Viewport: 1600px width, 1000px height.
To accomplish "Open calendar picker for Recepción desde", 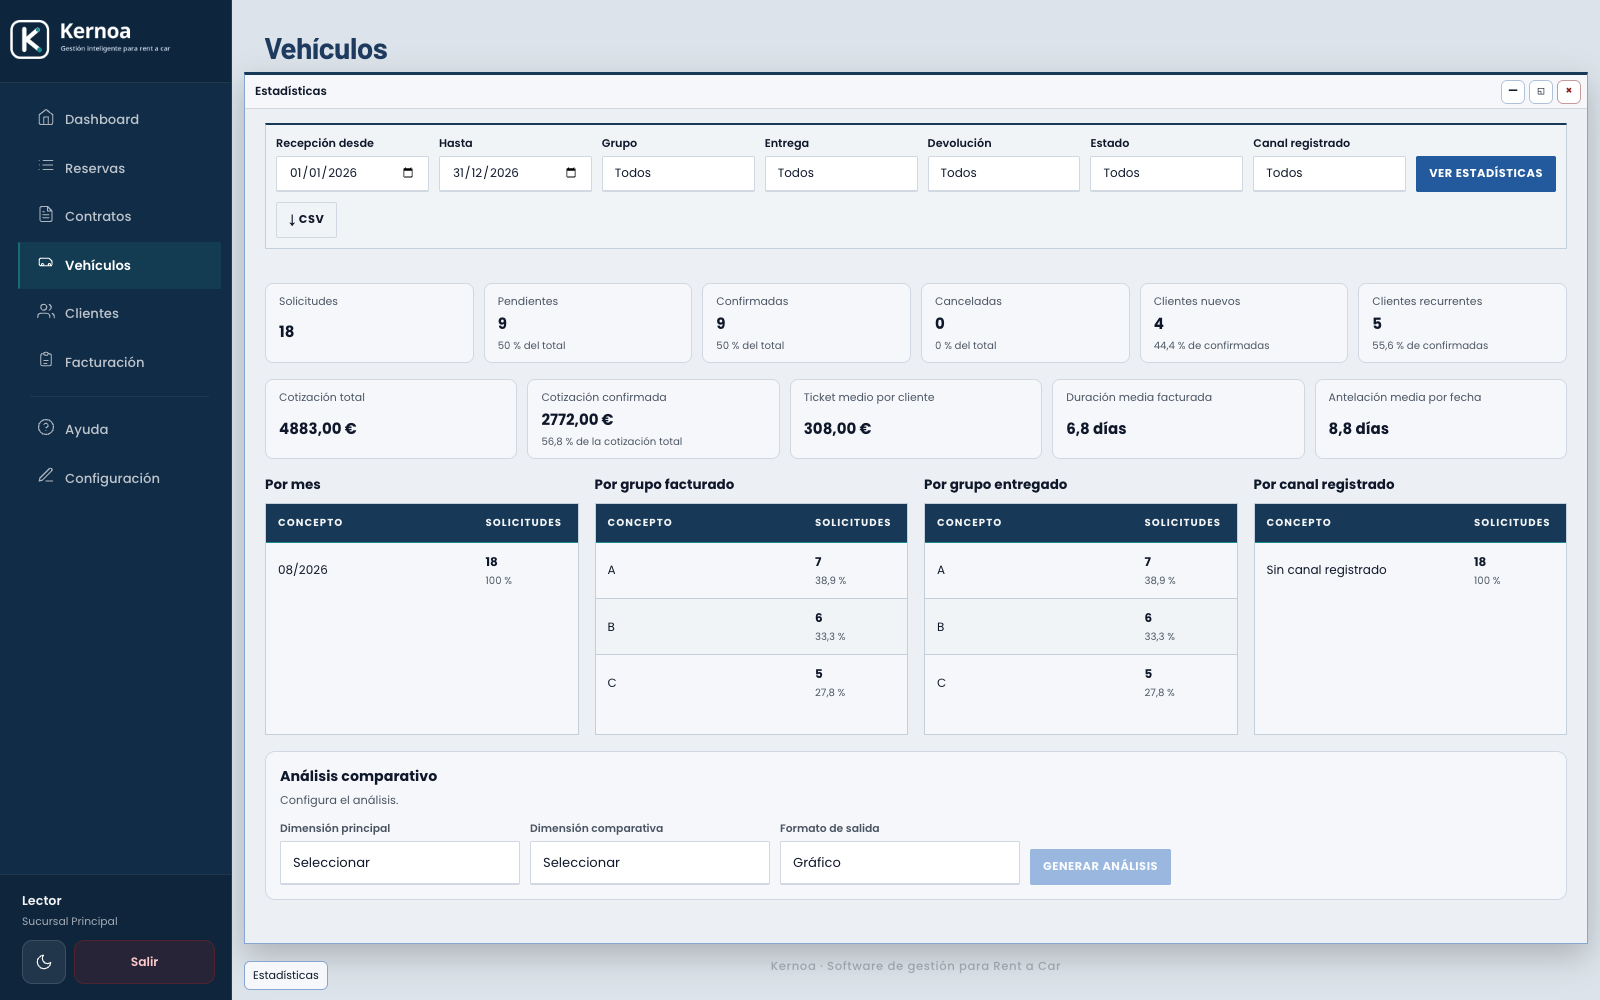I will (408, 173).
